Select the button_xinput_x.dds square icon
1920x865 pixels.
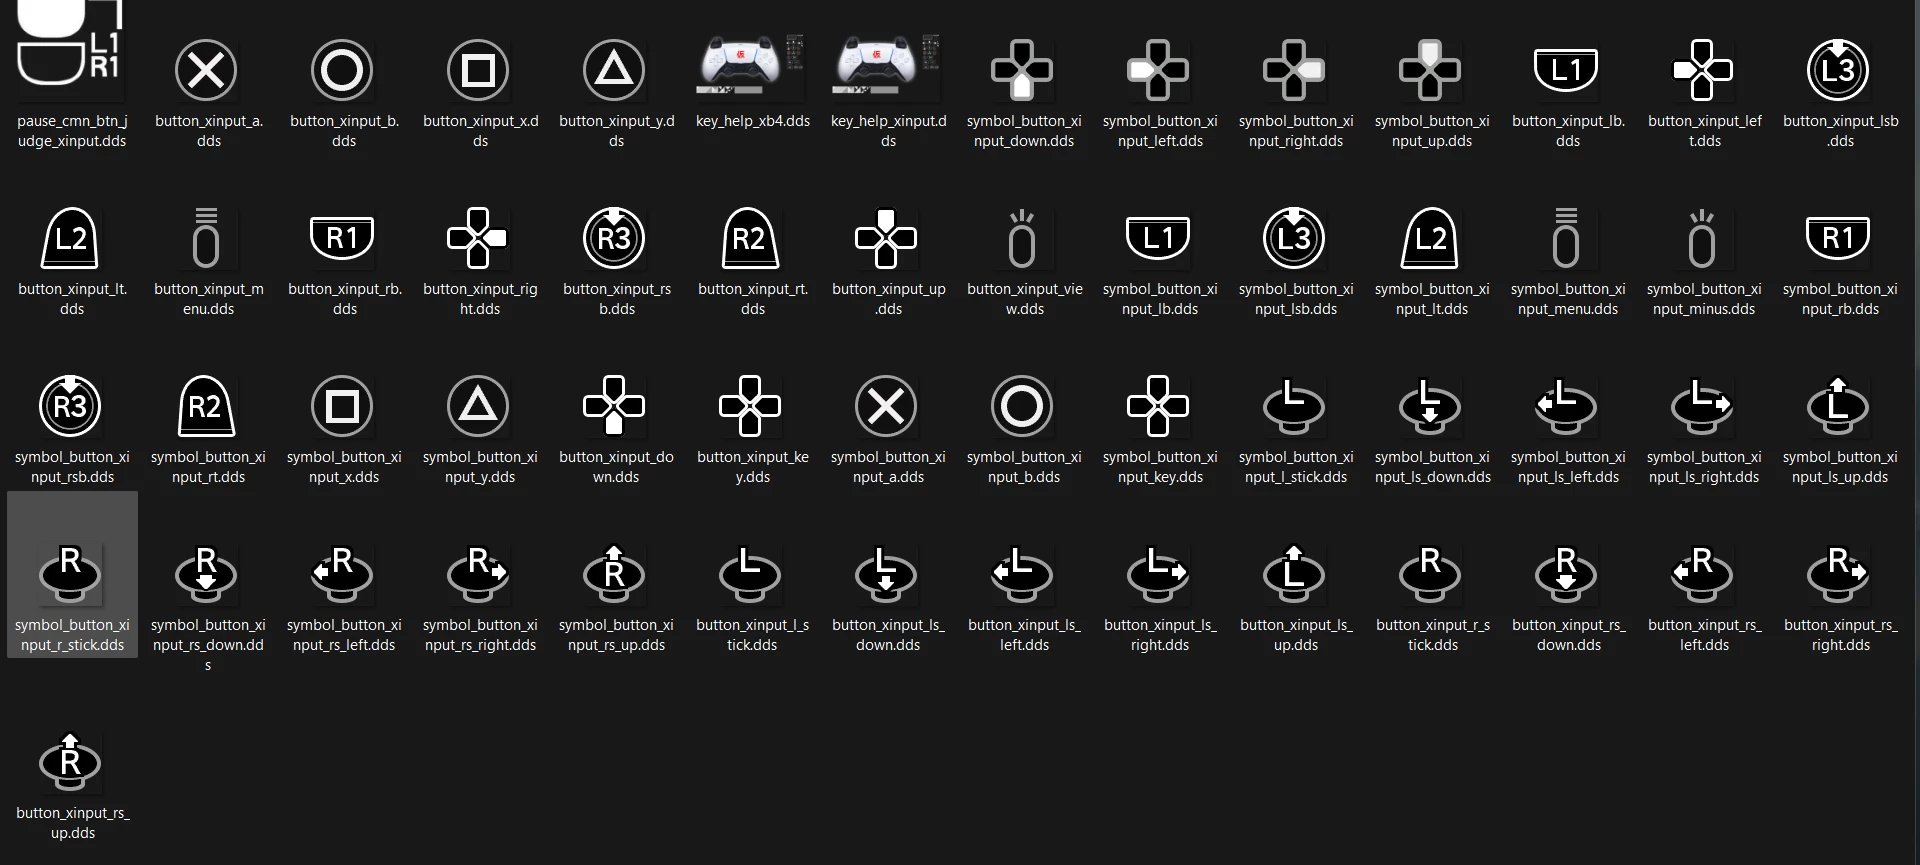(478, 70)
